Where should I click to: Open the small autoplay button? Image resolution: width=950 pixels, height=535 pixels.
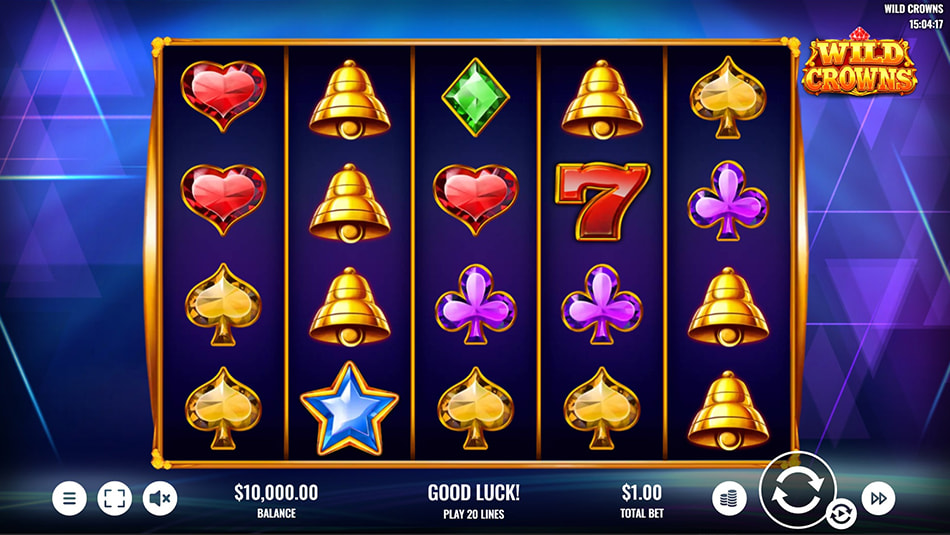841,514
